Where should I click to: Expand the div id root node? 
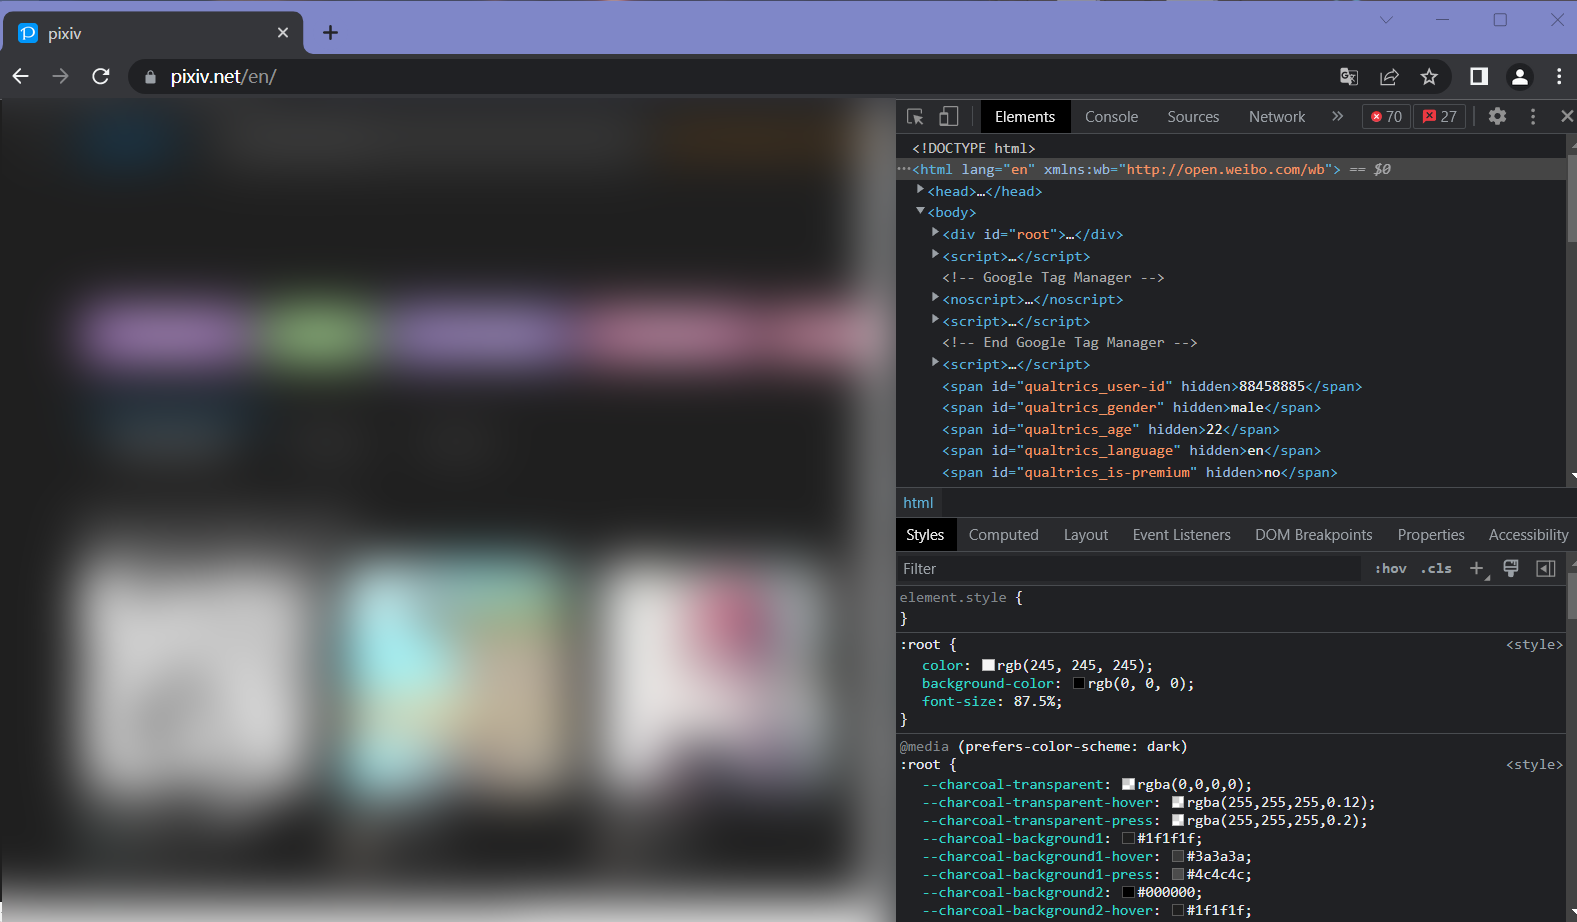[935, 233]
